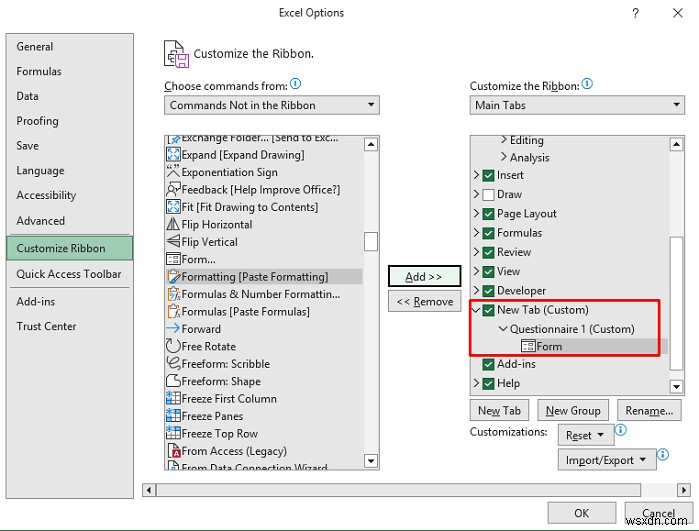This screenshot has width=699, height=531.
Task: Uncheck the View tab checkbox
Action: 488,272
